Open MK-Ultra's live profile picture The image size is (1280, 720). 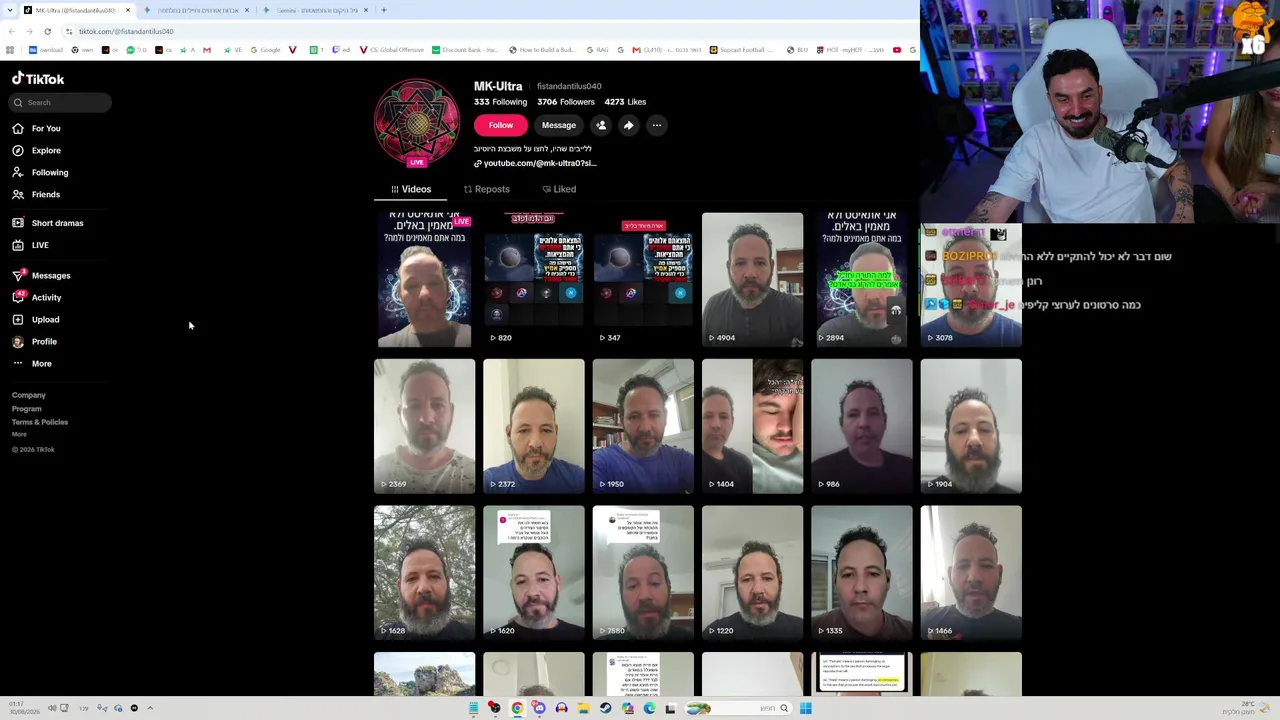point(417,122)
